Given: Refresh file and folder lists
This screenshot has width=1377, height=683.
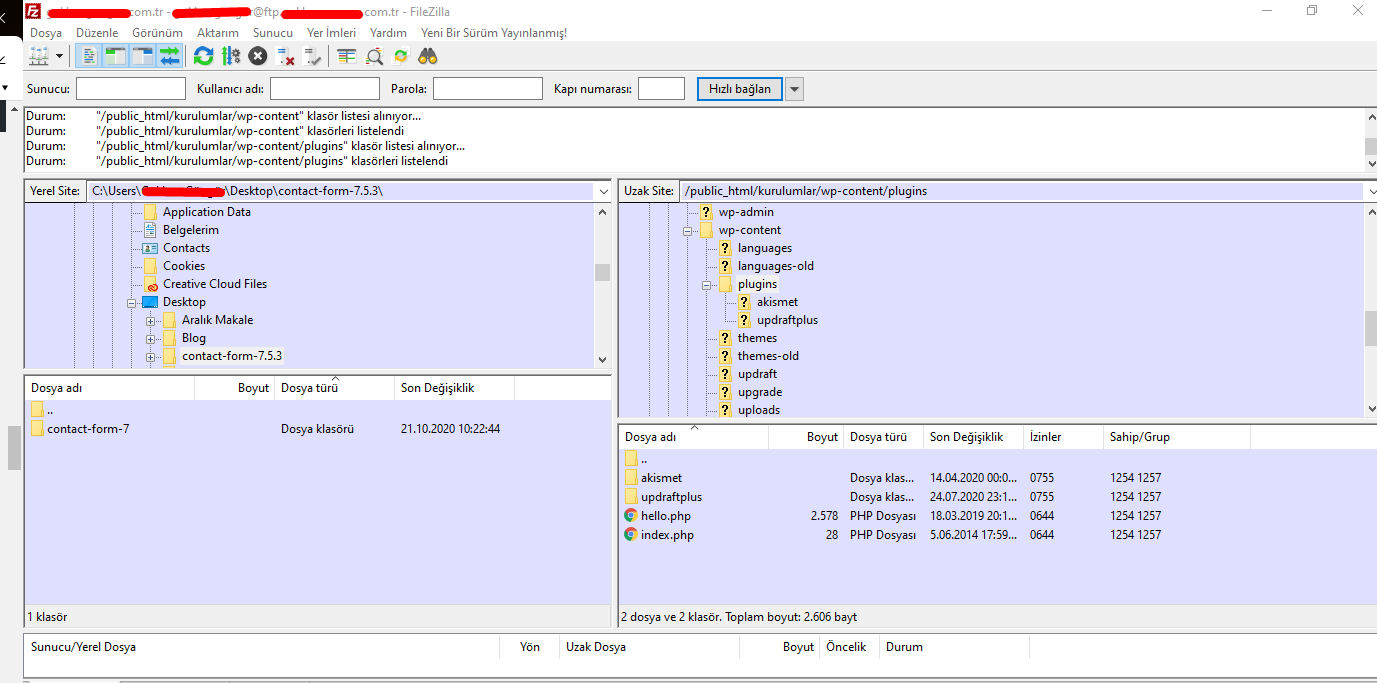Looking at the screenshot, I should [x=204, y=56].
